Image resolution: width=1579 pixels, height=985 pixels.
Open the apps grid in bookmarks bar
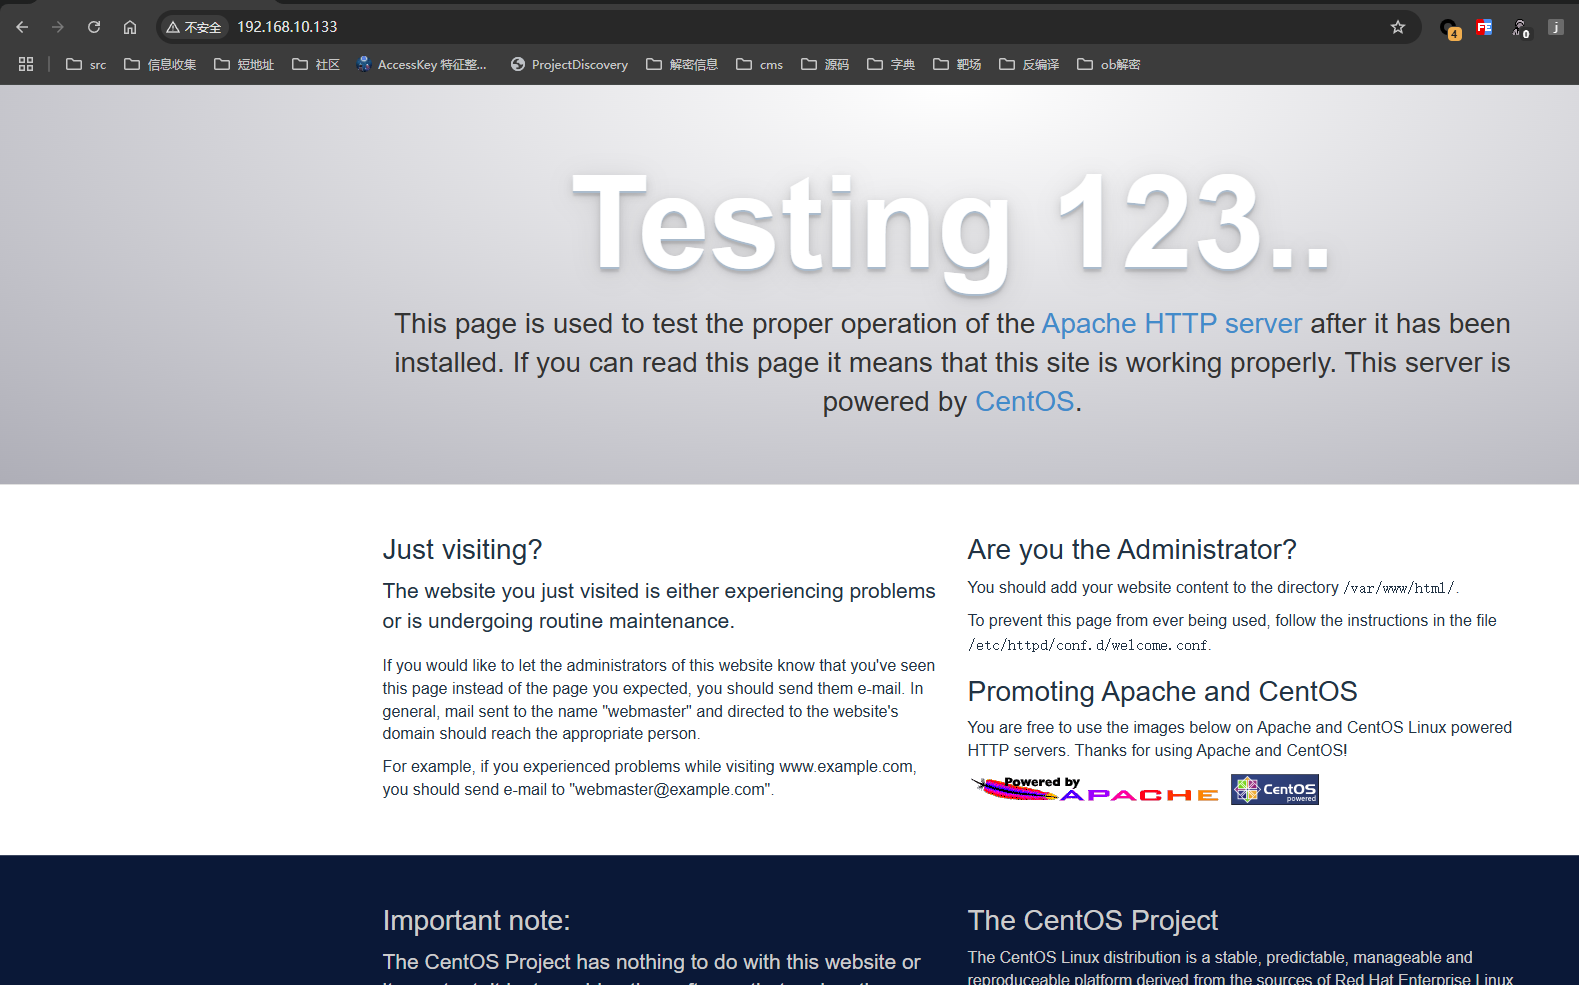pos(26,64)
